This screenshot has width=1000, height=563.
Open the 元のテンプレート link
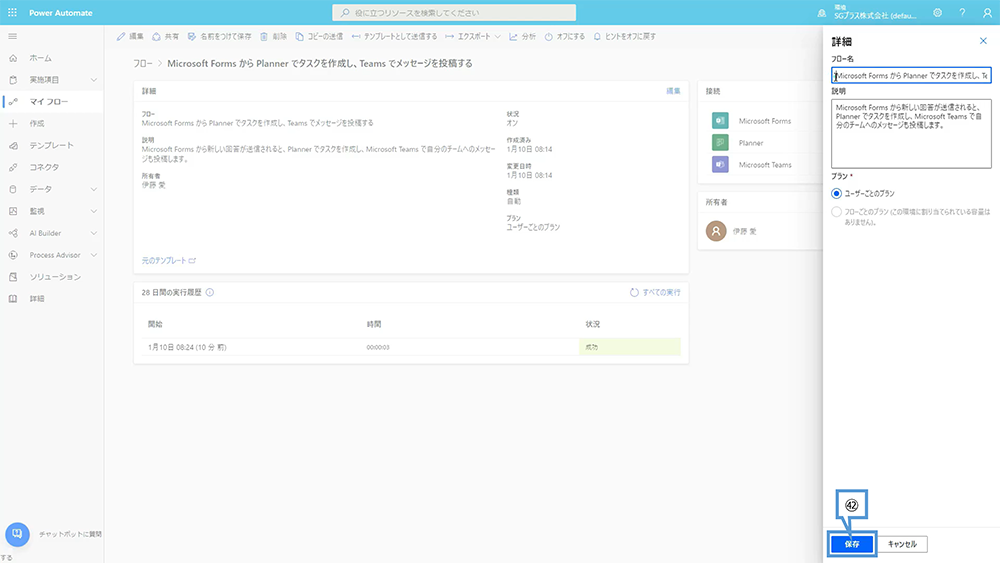coord(168,261)
